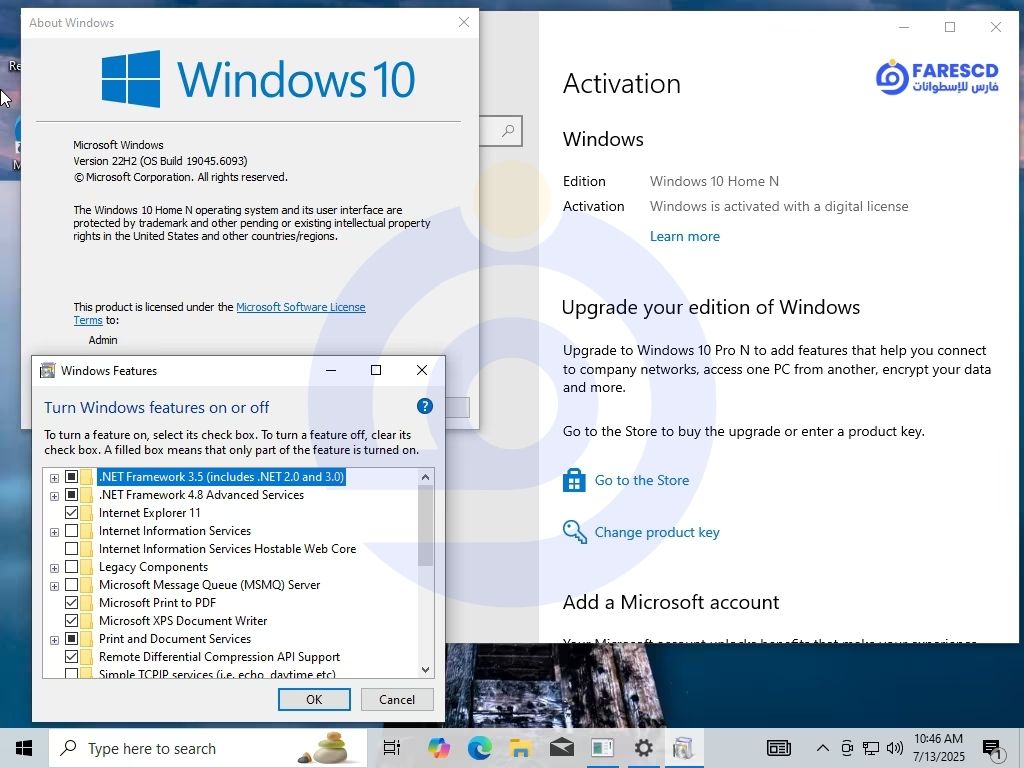
Task: Click the Go to the Store link
Action: [641, 481]
